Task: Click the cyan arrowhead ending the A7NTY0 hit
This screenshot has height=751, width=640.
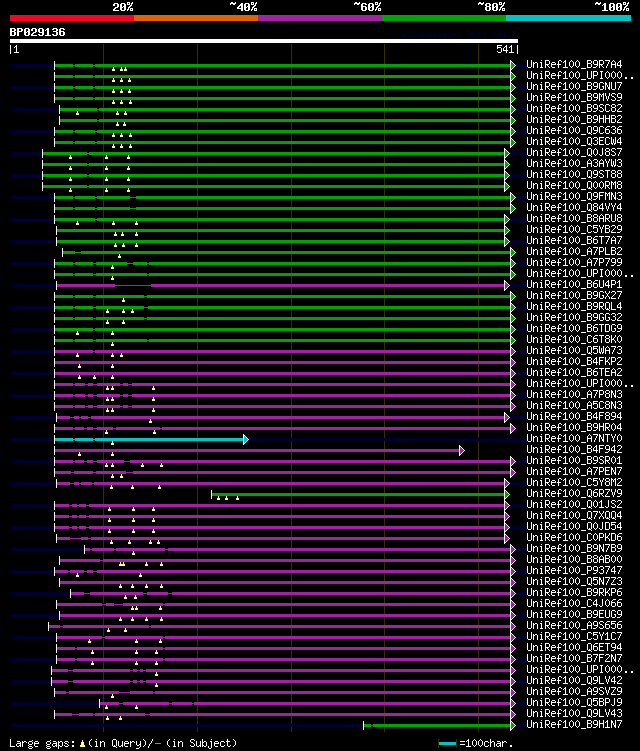Action: coord(246,440)
